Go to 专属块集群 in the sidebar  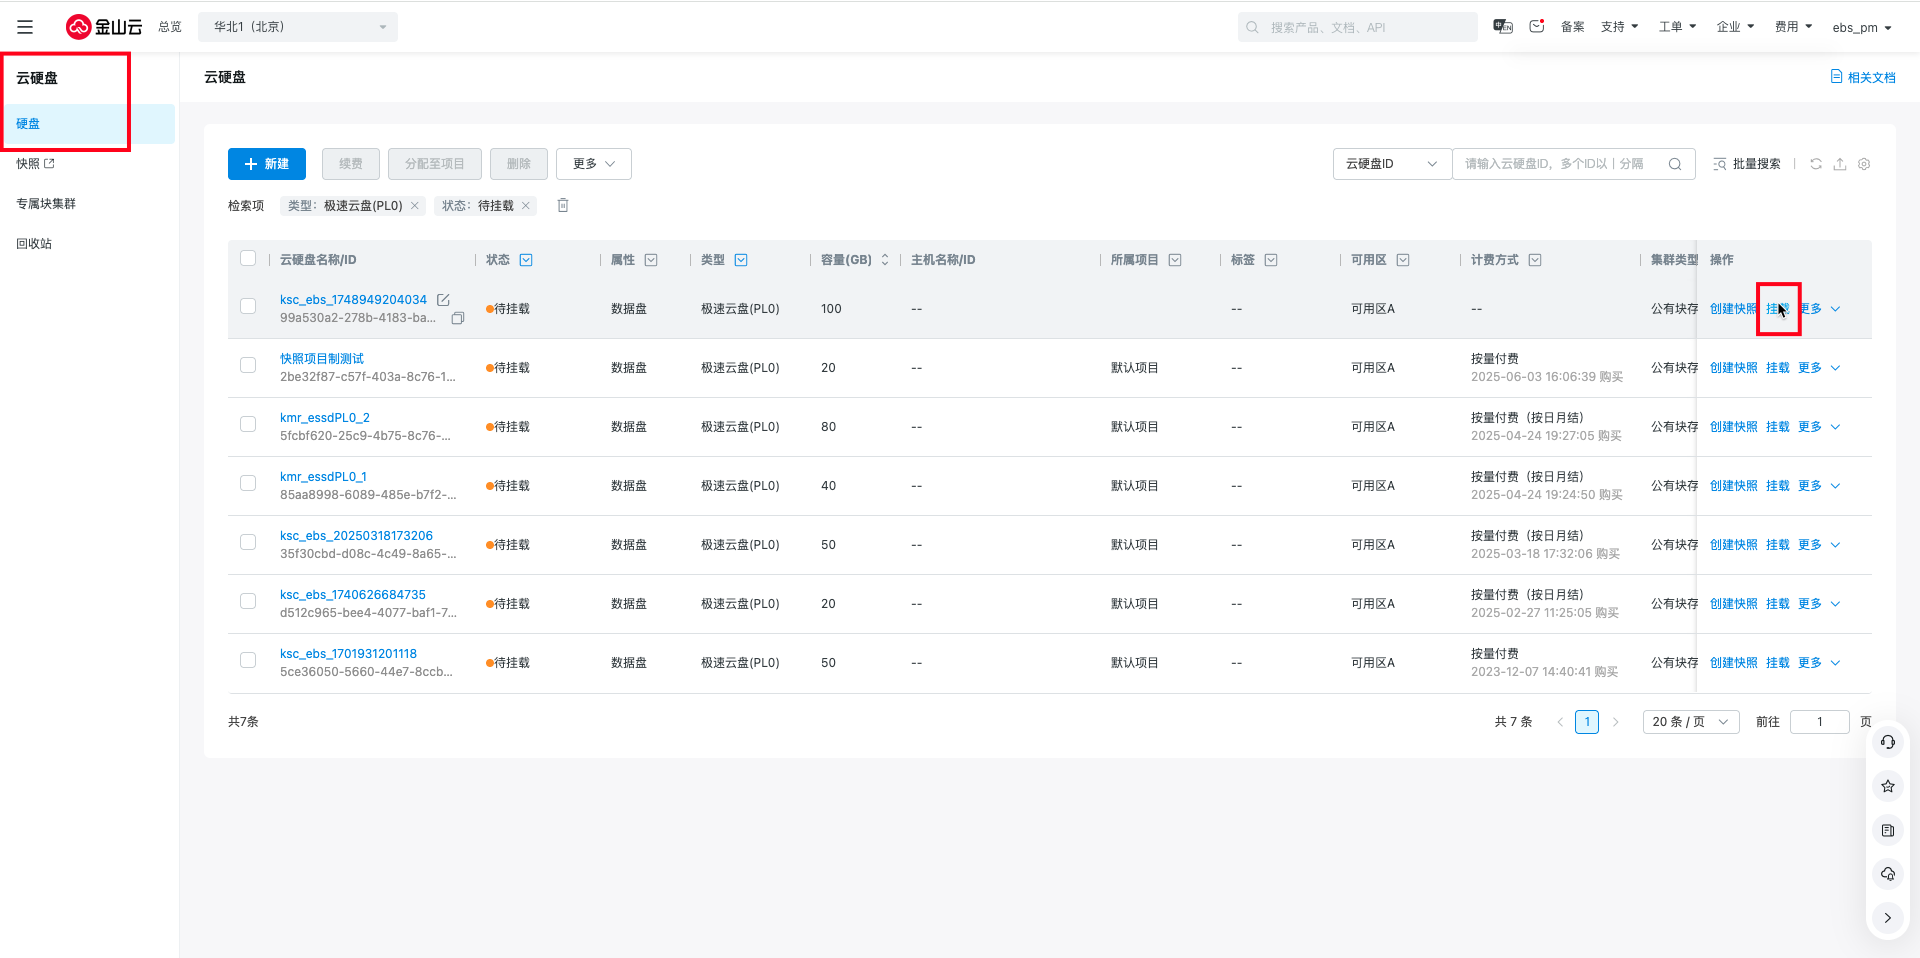pos(46,204)
